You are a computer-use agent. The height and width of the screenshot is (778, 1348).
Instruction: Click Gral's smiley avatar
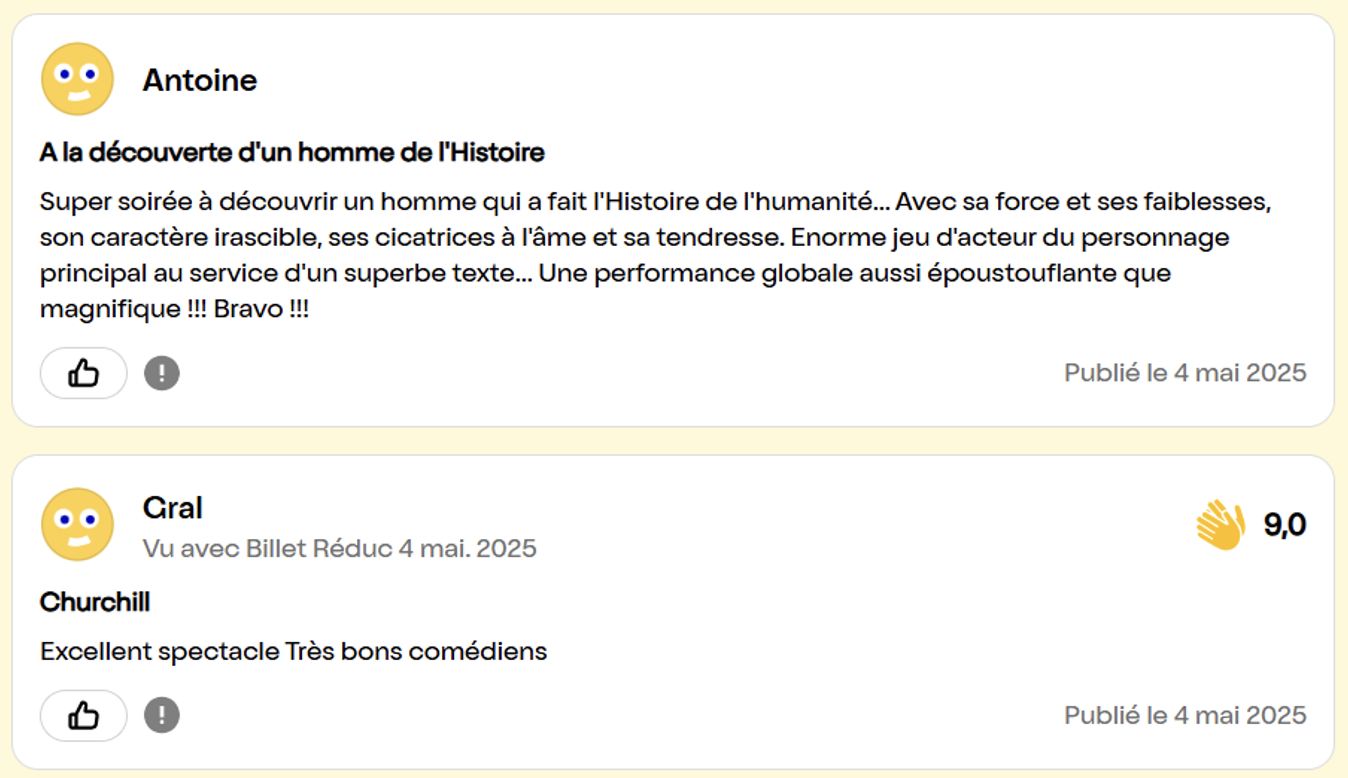pyautogui.click(x=77, y=524)
